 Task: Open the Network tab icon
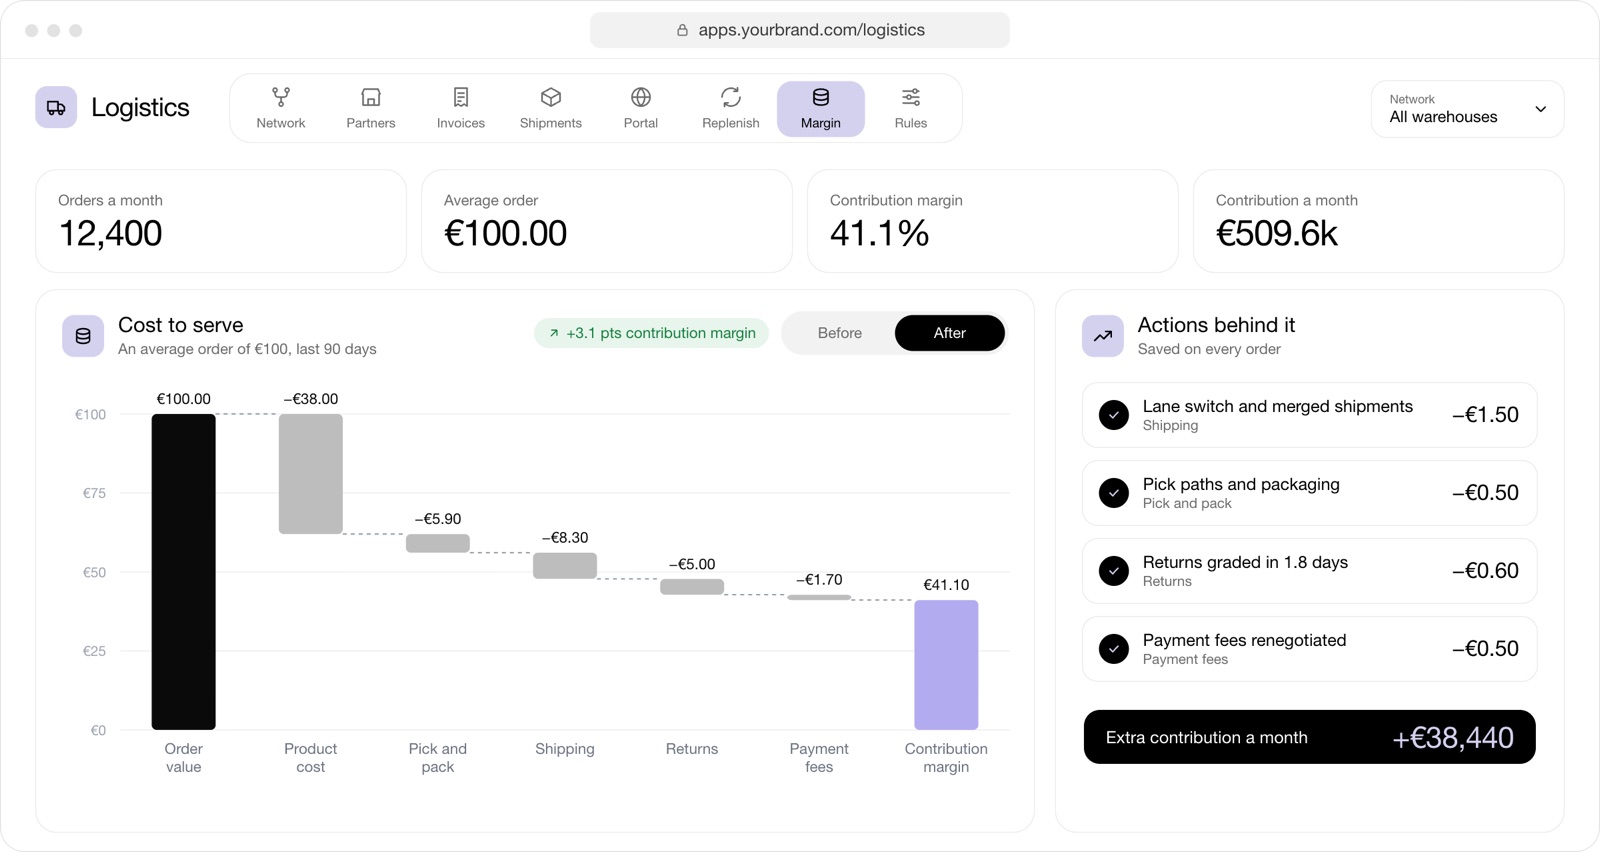coord(281,97)
